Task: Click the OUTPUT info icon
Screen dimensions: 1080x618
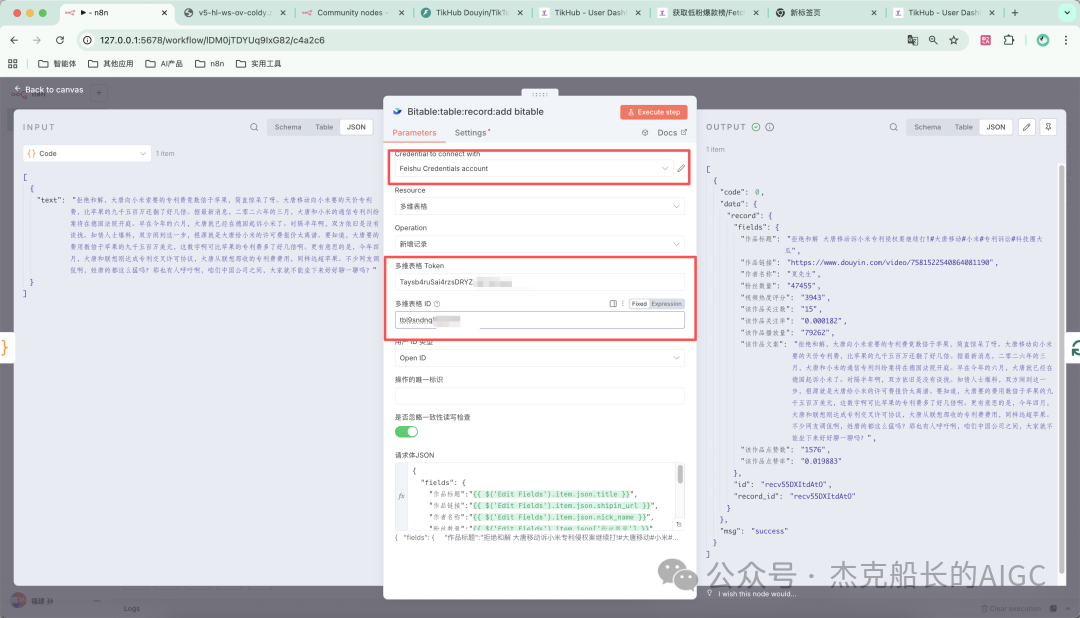Action: point(769,127)
